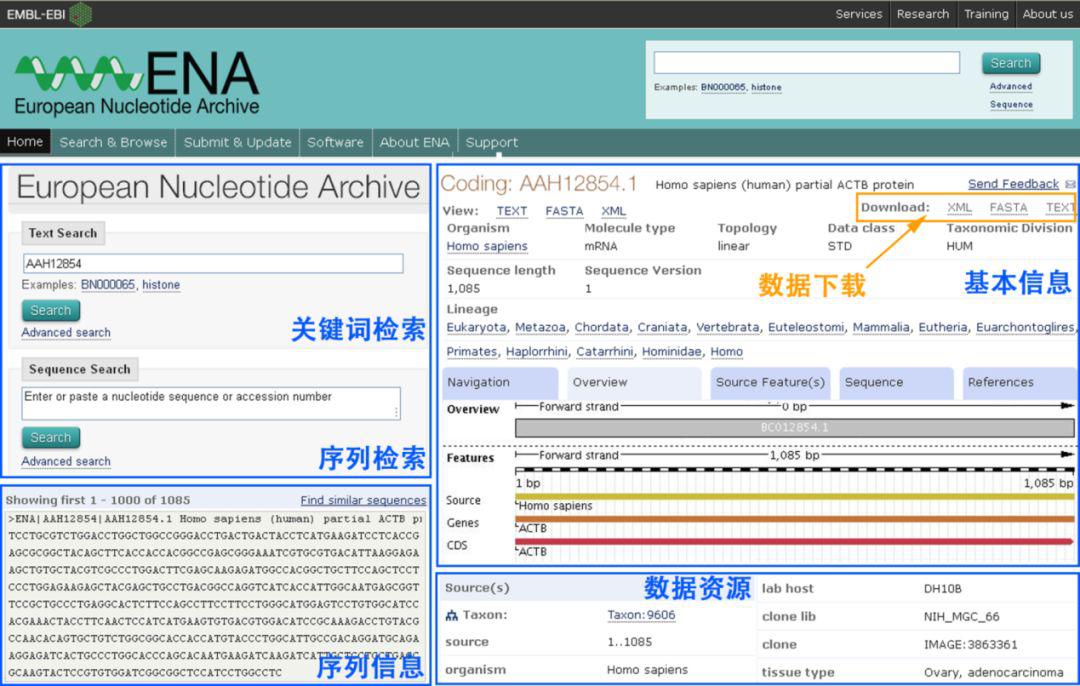The image size is (1080, 686).
Task: View the record as XML
Action: [613, 211]
